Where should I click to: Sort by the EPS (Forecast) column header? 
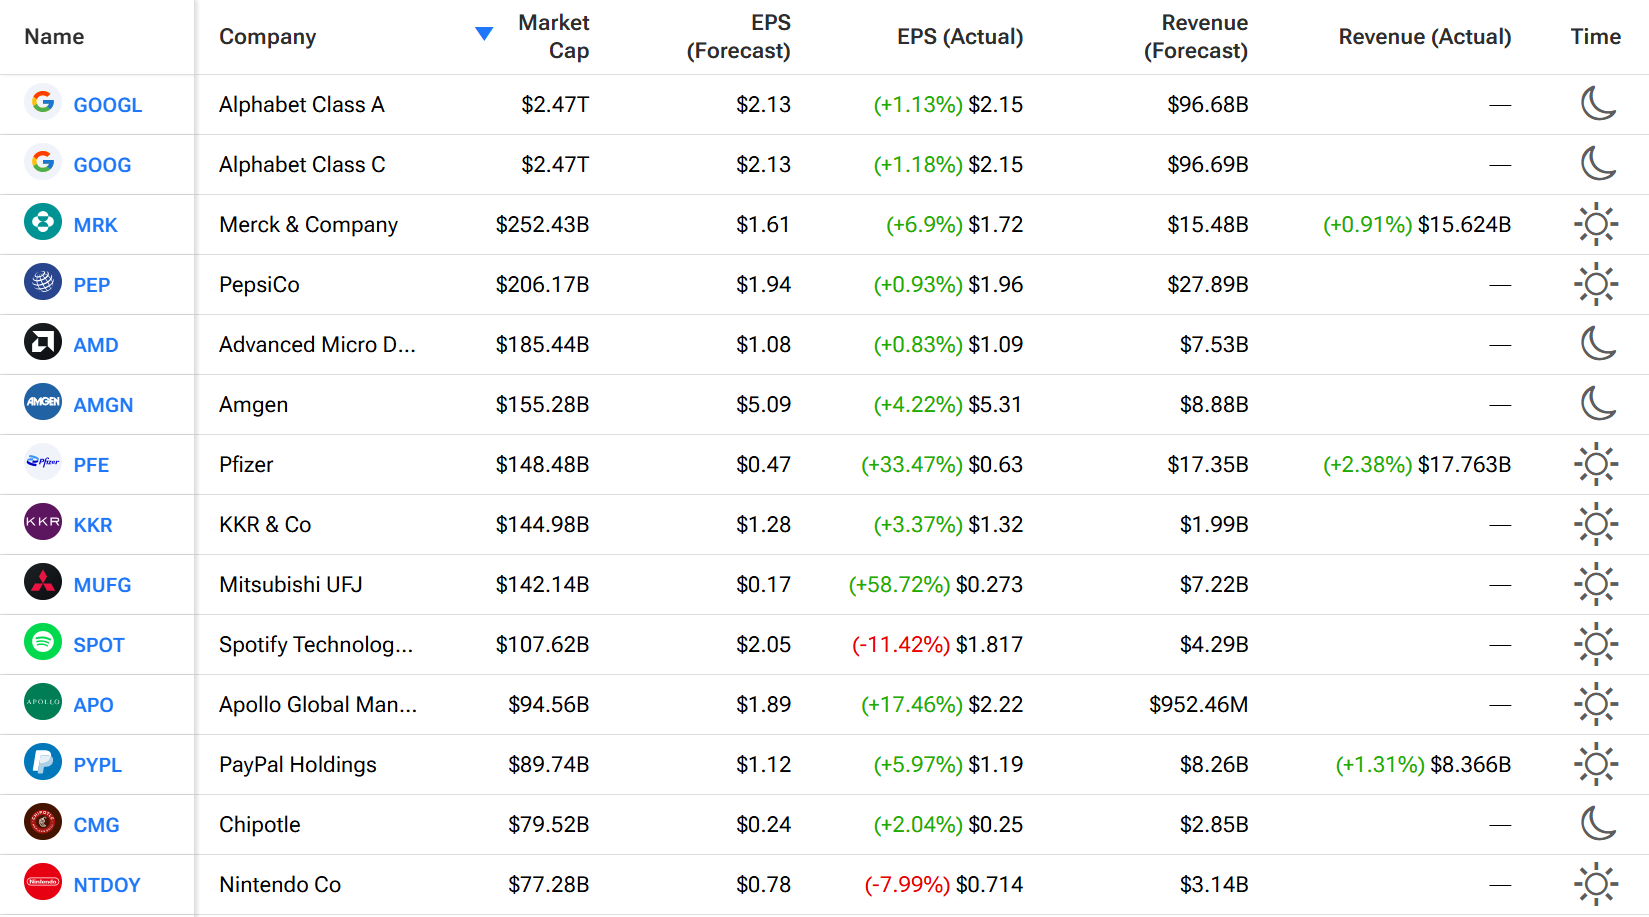738,37
